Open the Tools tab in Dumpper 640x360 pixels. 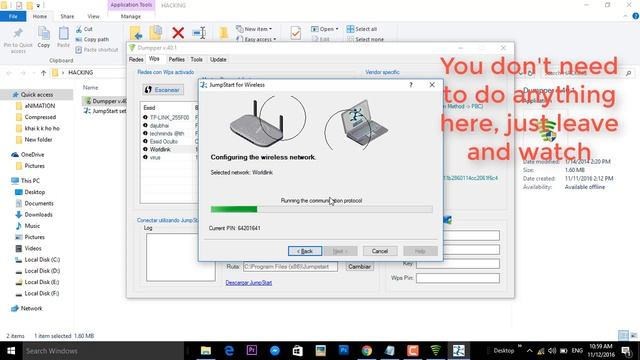[196, 60]
